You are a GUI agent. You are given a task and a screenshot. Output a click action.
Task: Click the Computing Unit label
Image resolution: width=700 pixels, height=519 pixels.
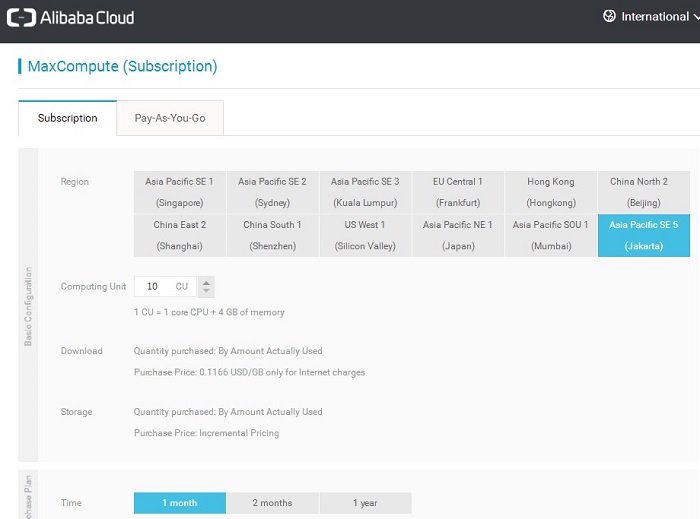[93, 286]
